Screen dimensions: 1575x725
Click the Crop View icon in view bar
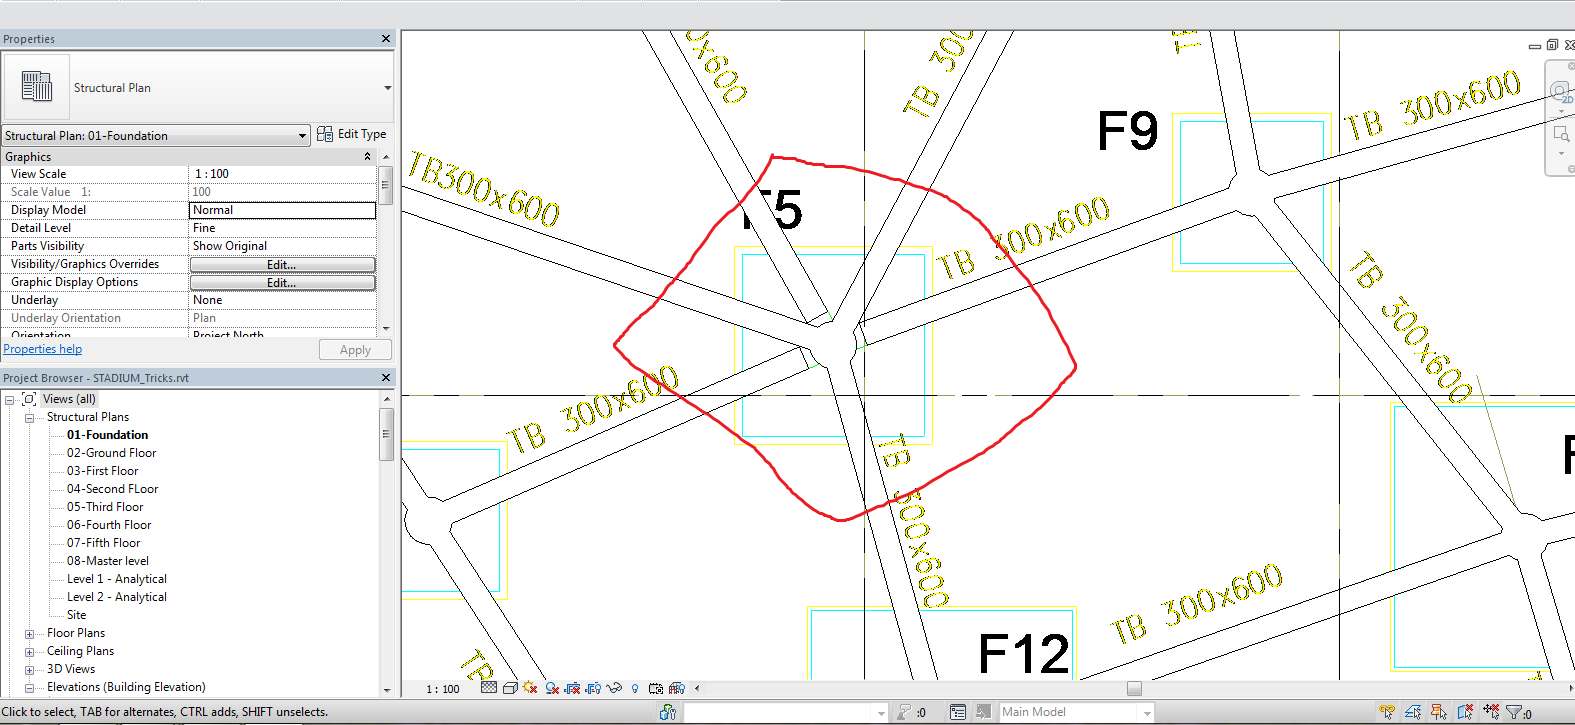pos(572,688)
